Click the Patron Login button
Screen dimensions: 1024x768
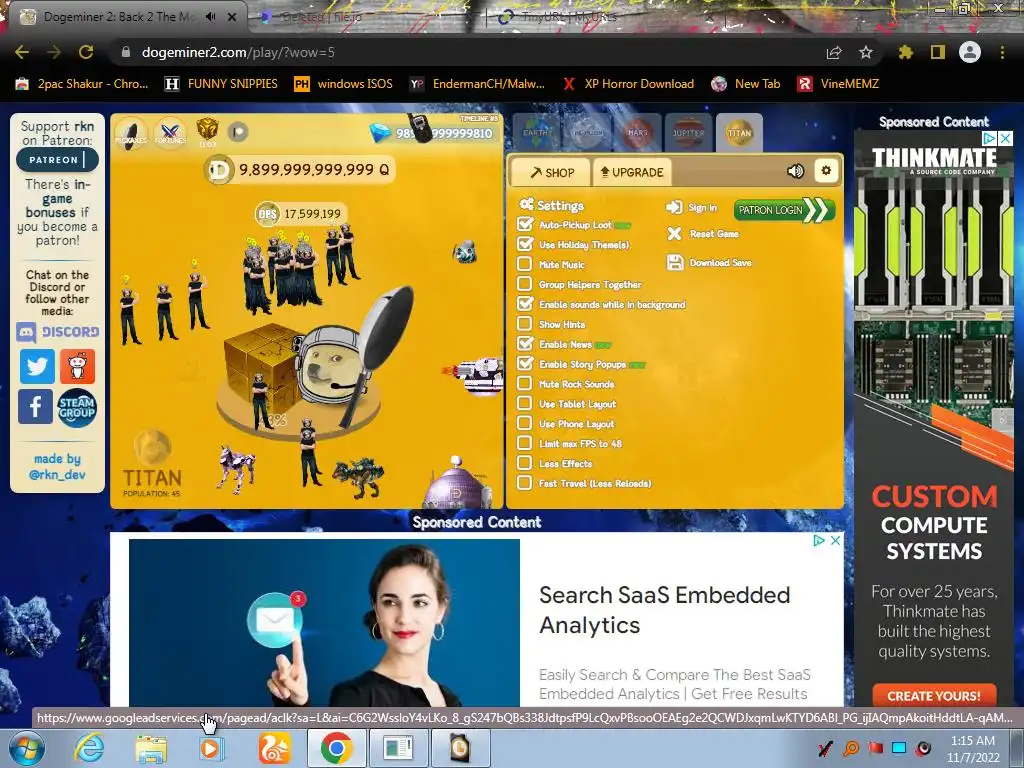784,210
